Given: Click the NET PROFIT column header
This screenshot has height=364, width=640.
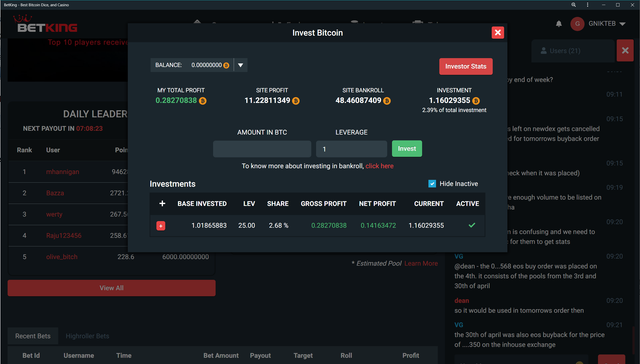Looking at the screenshot, I should click(x=378, y=204).
